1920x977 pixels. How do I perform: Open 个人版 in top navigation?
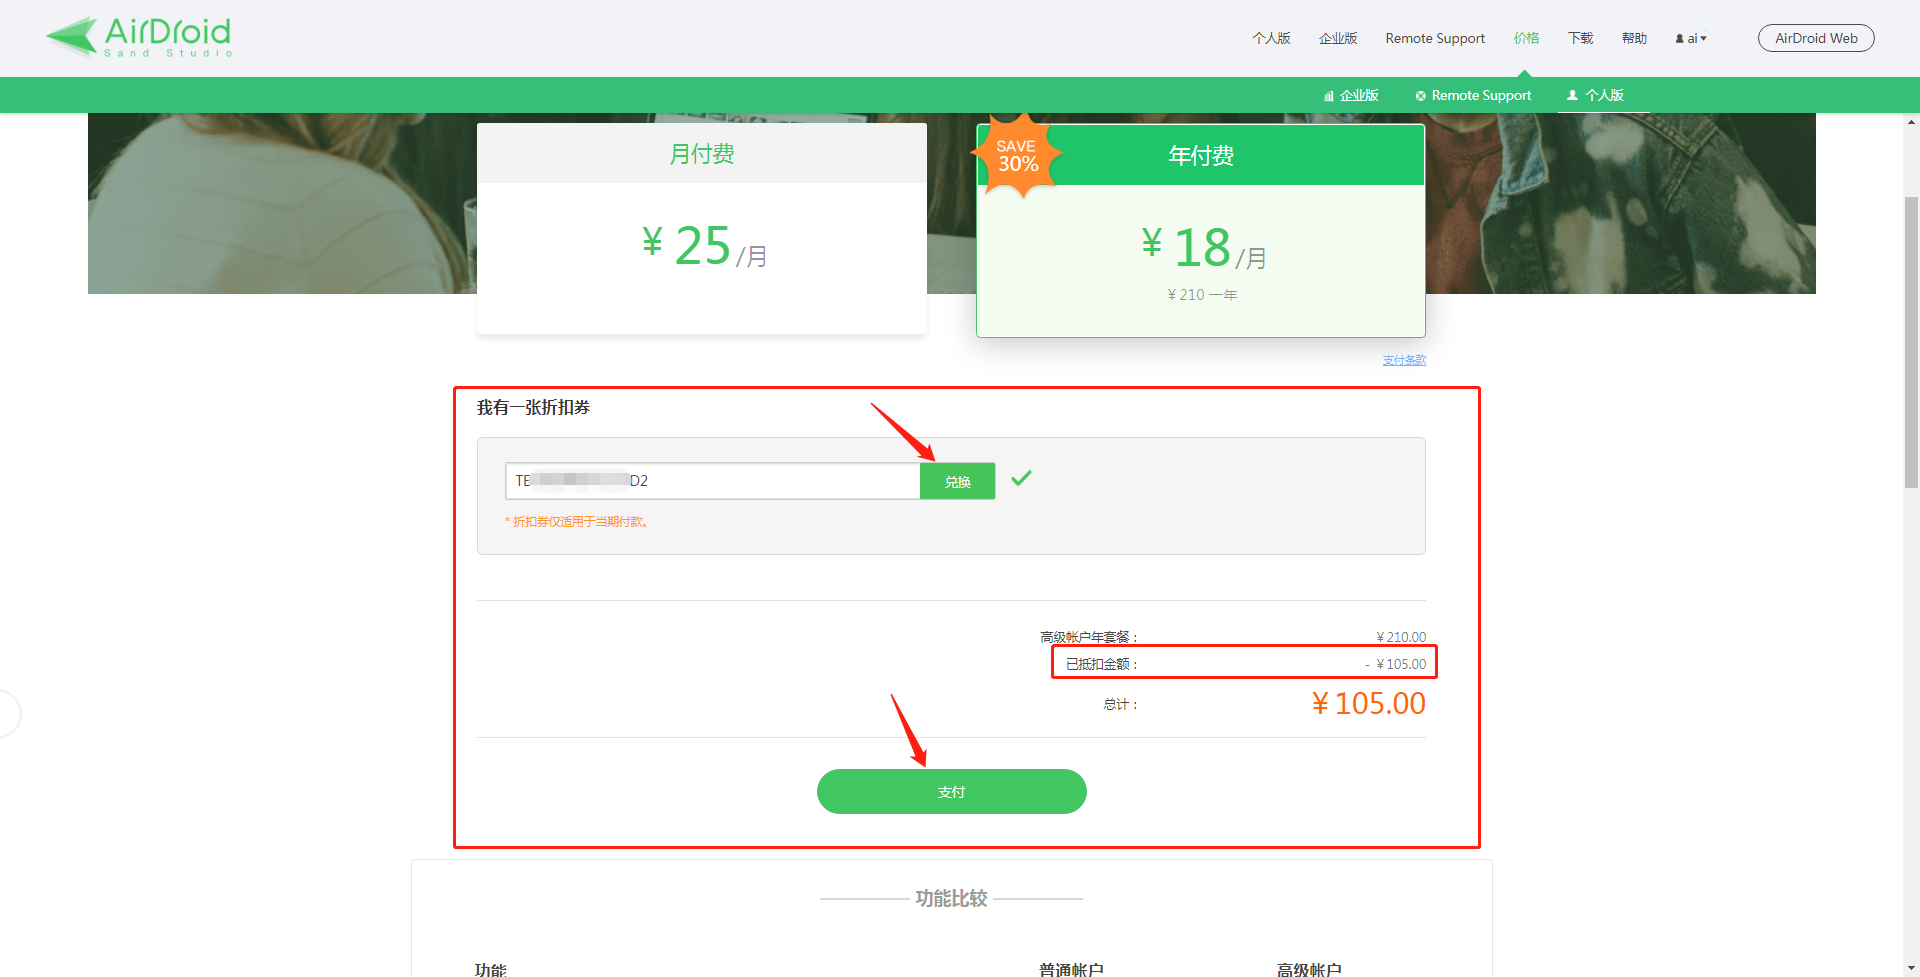pyautogui.click(x=1271, y=38)
